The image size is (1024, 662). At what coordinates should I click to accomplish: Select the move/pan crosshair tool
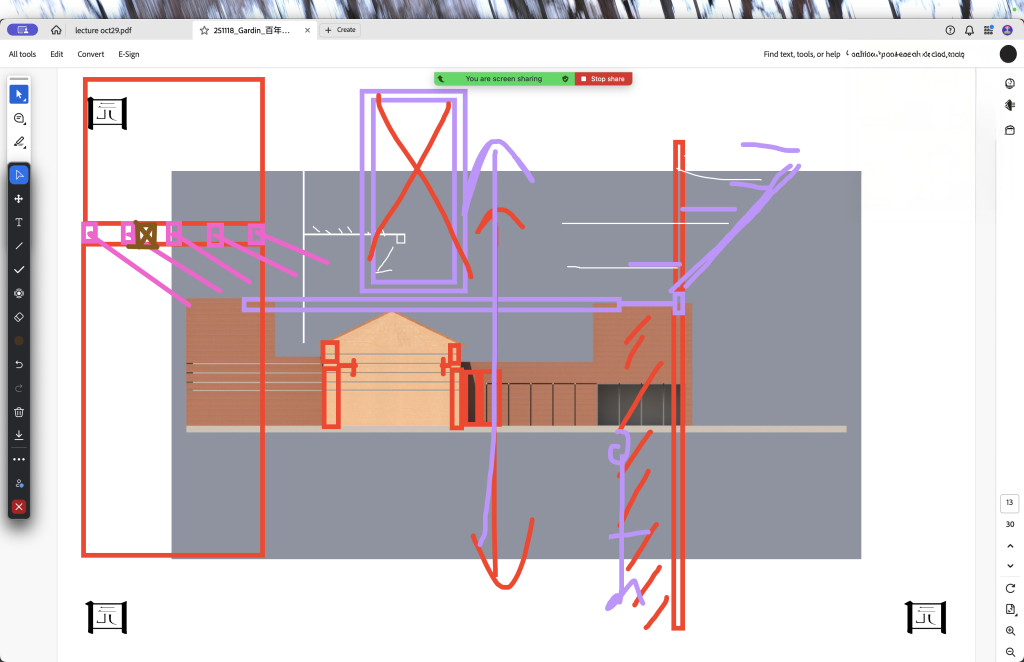(x=19, y=199)
